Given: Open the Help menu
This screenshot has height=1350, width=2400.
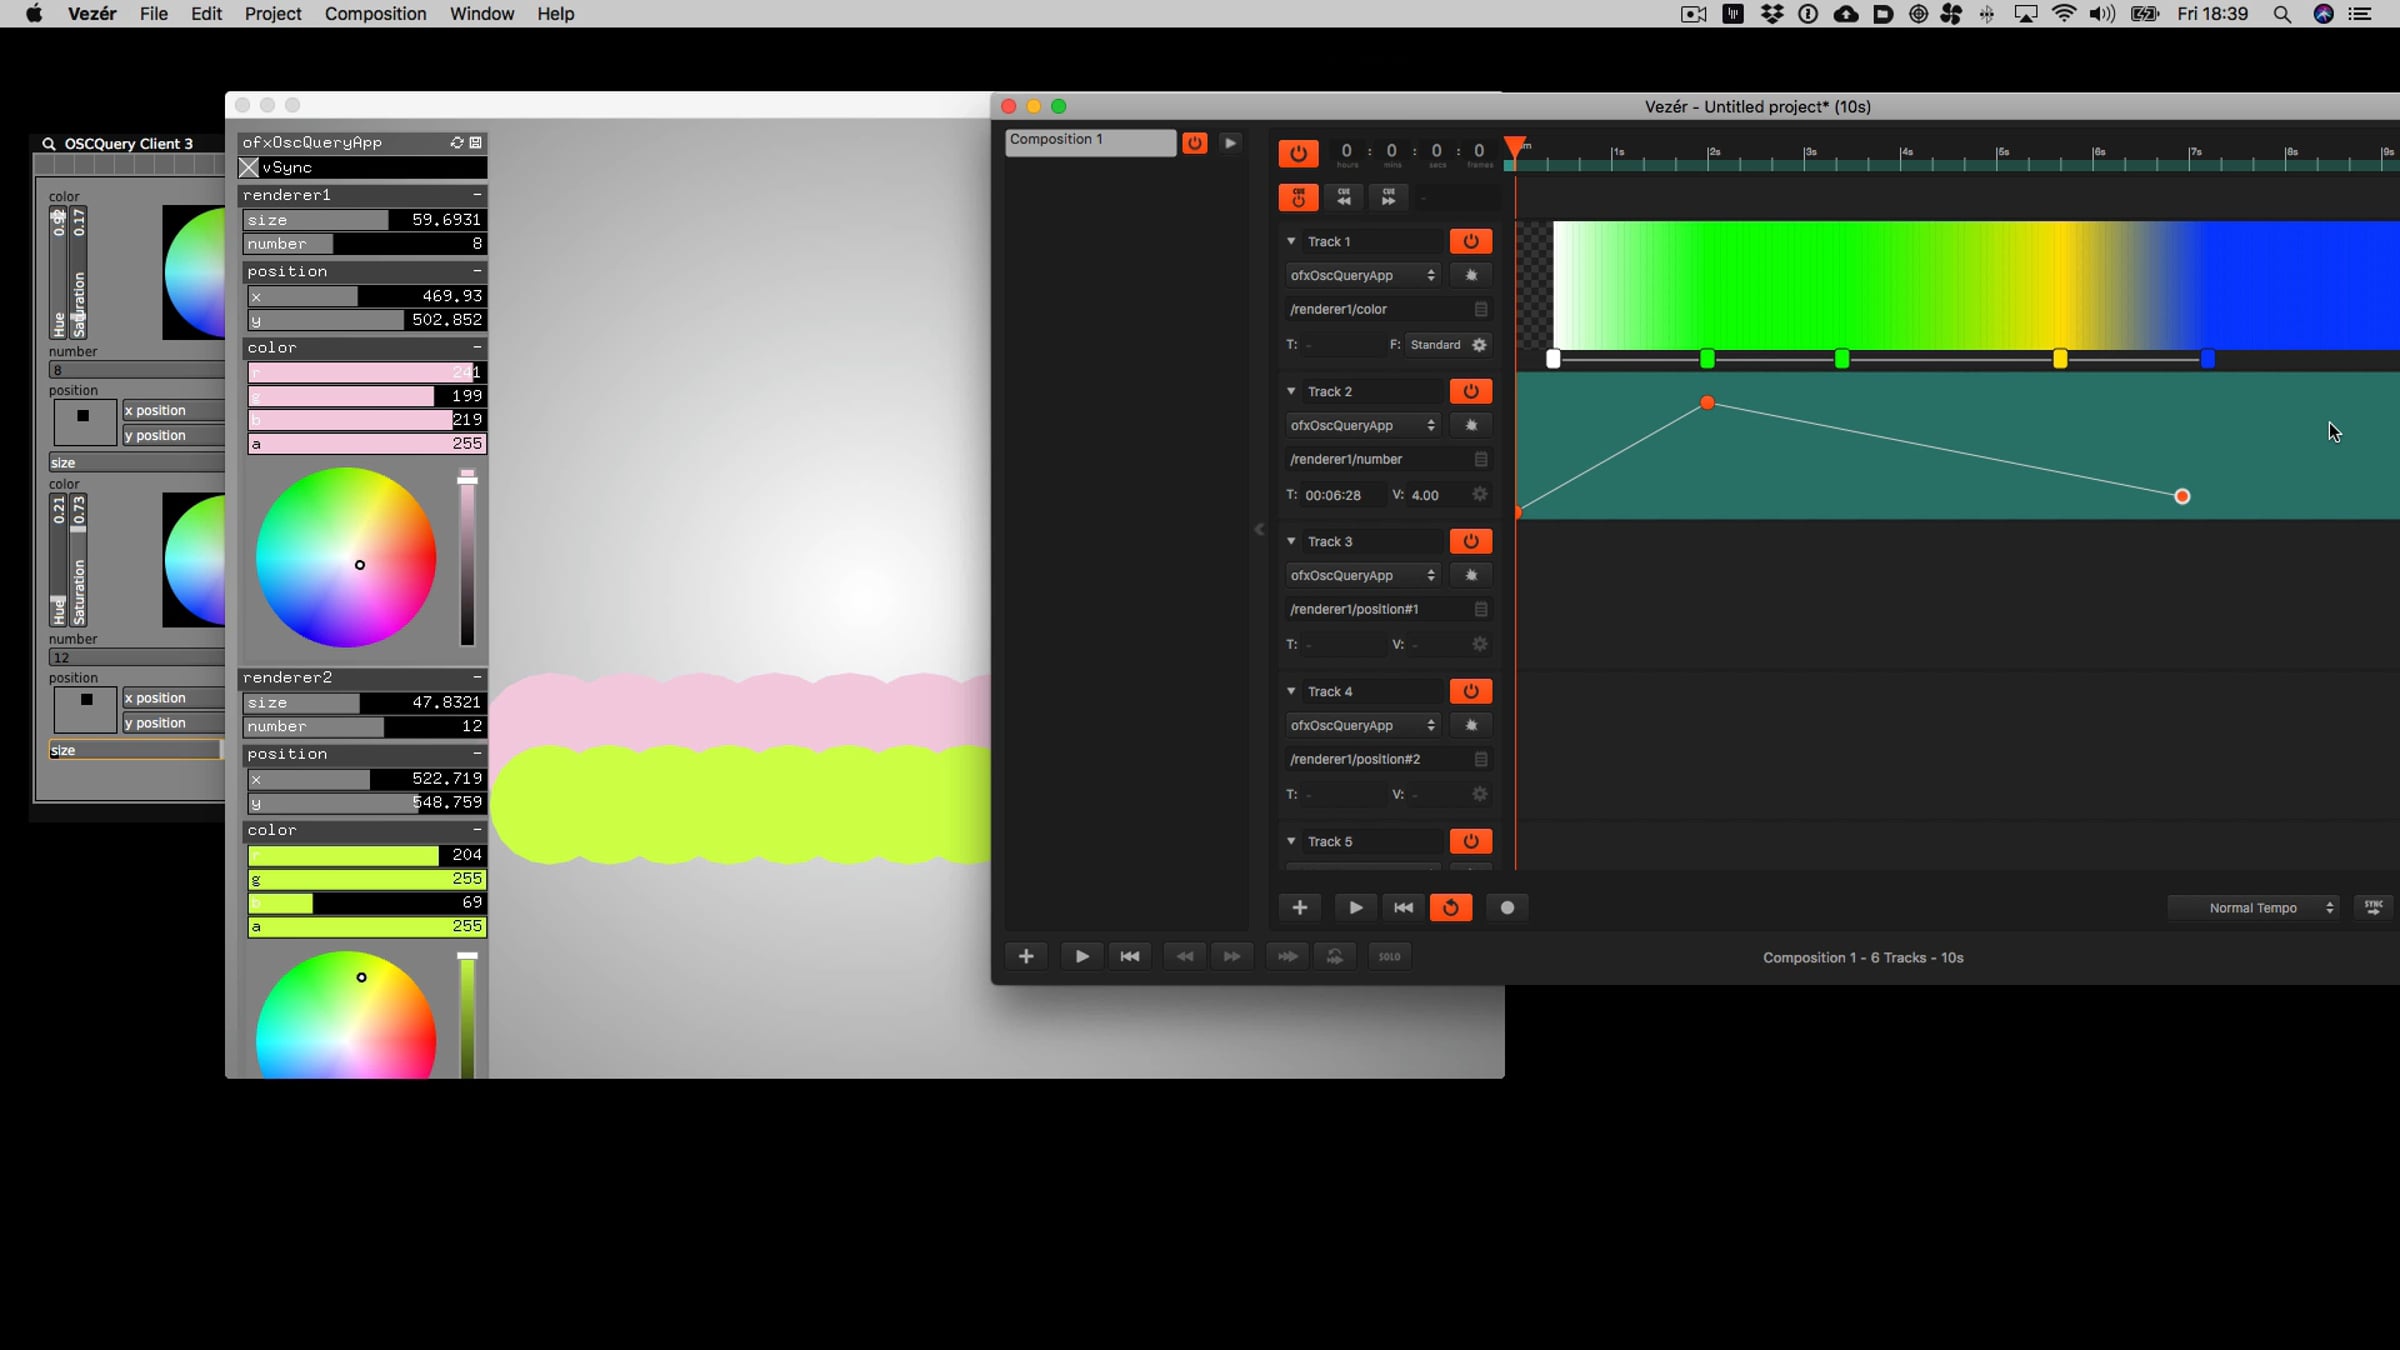Looking at the screenshot, I should point(555,14).
